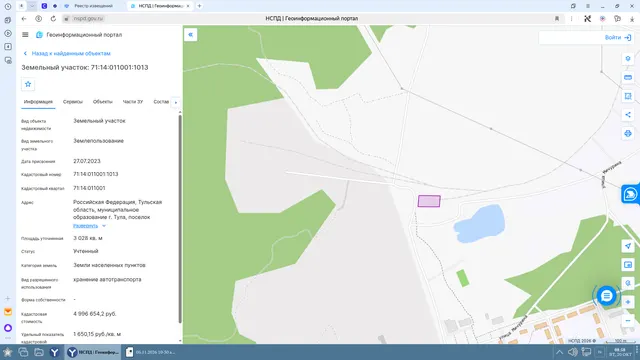Zoom in on the map
The image size is (640, 360).
628,302
